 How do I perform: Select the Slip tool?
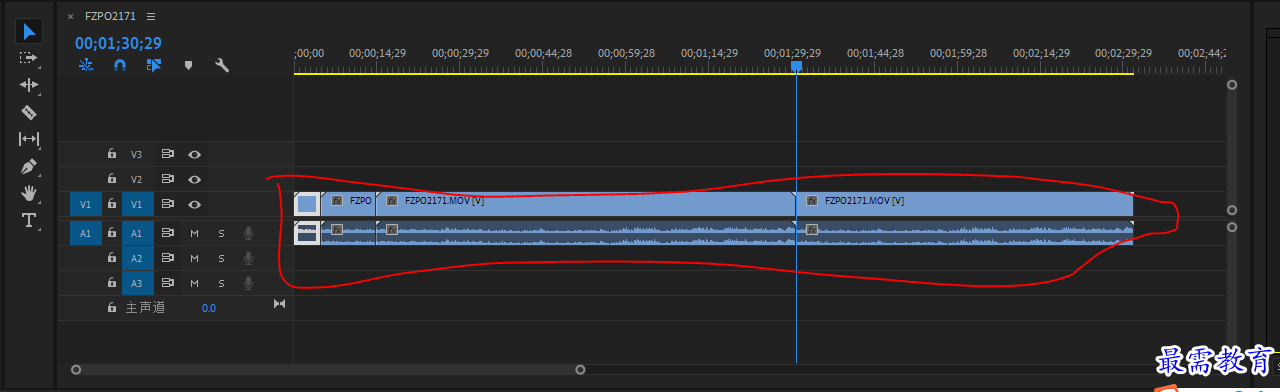[29, 139]
